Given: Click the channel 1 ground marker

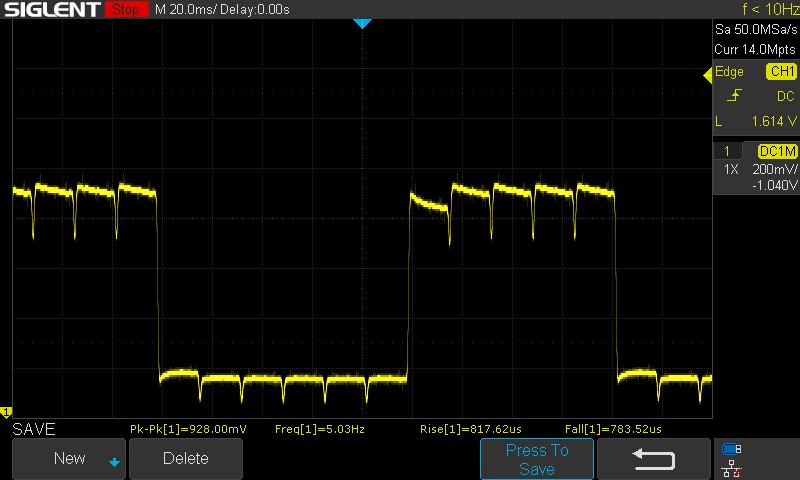Looking at the screenshot, I should (6, 411).
